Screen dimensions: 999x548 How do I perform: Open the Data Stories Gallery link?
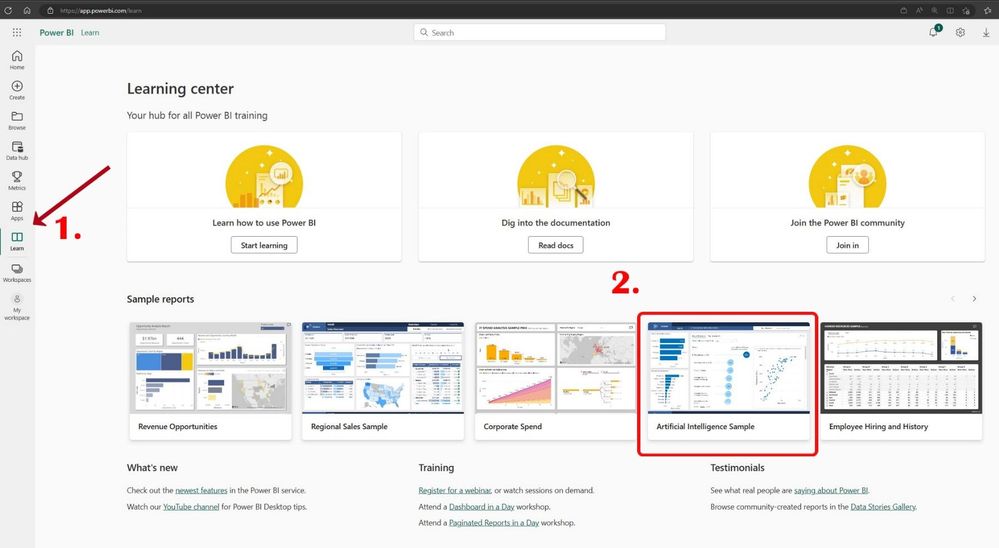883,507
